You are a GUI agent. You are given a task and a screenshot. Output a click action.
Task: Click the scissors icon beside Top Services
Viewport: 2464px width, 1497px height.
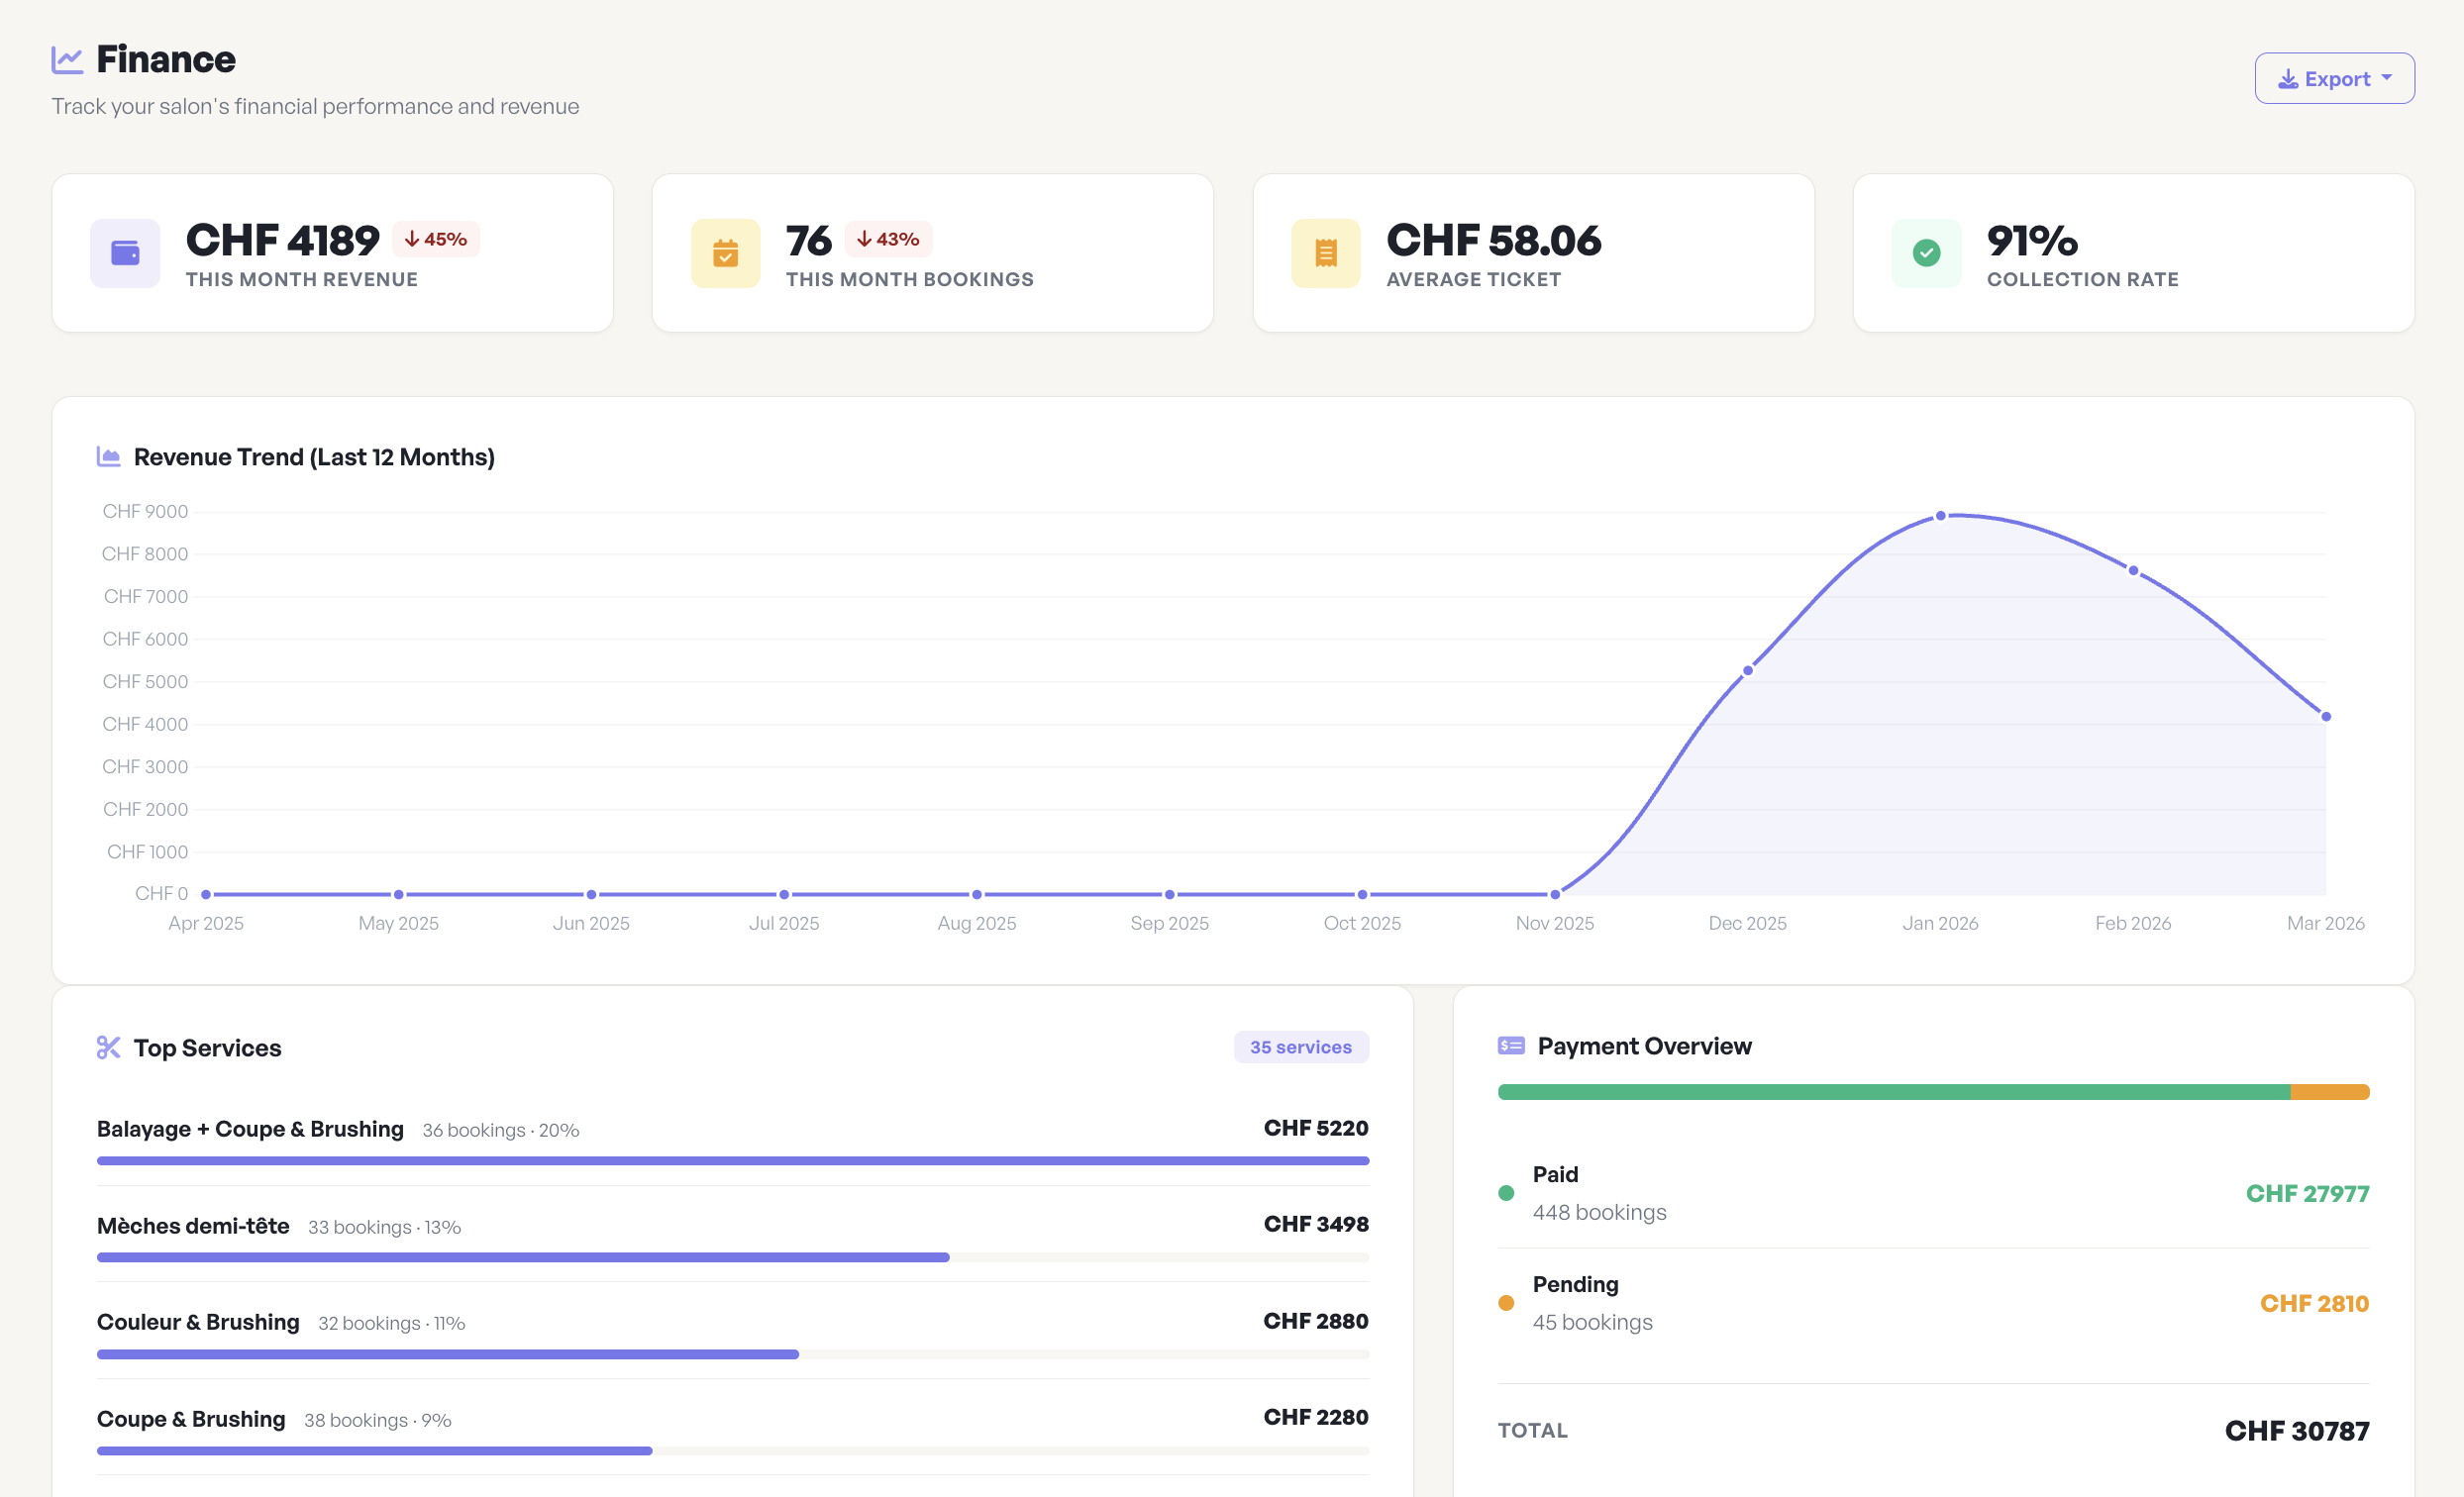[108, 1047]
